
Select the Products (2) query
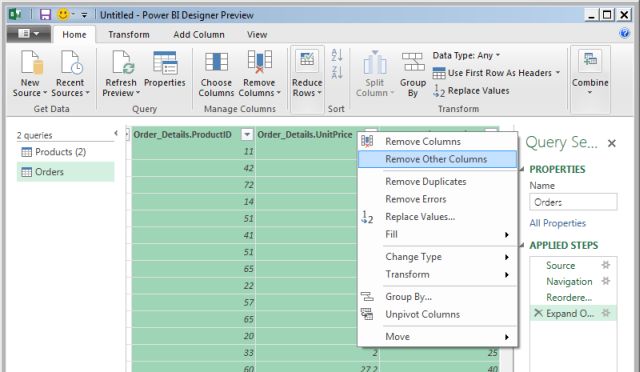65,152
